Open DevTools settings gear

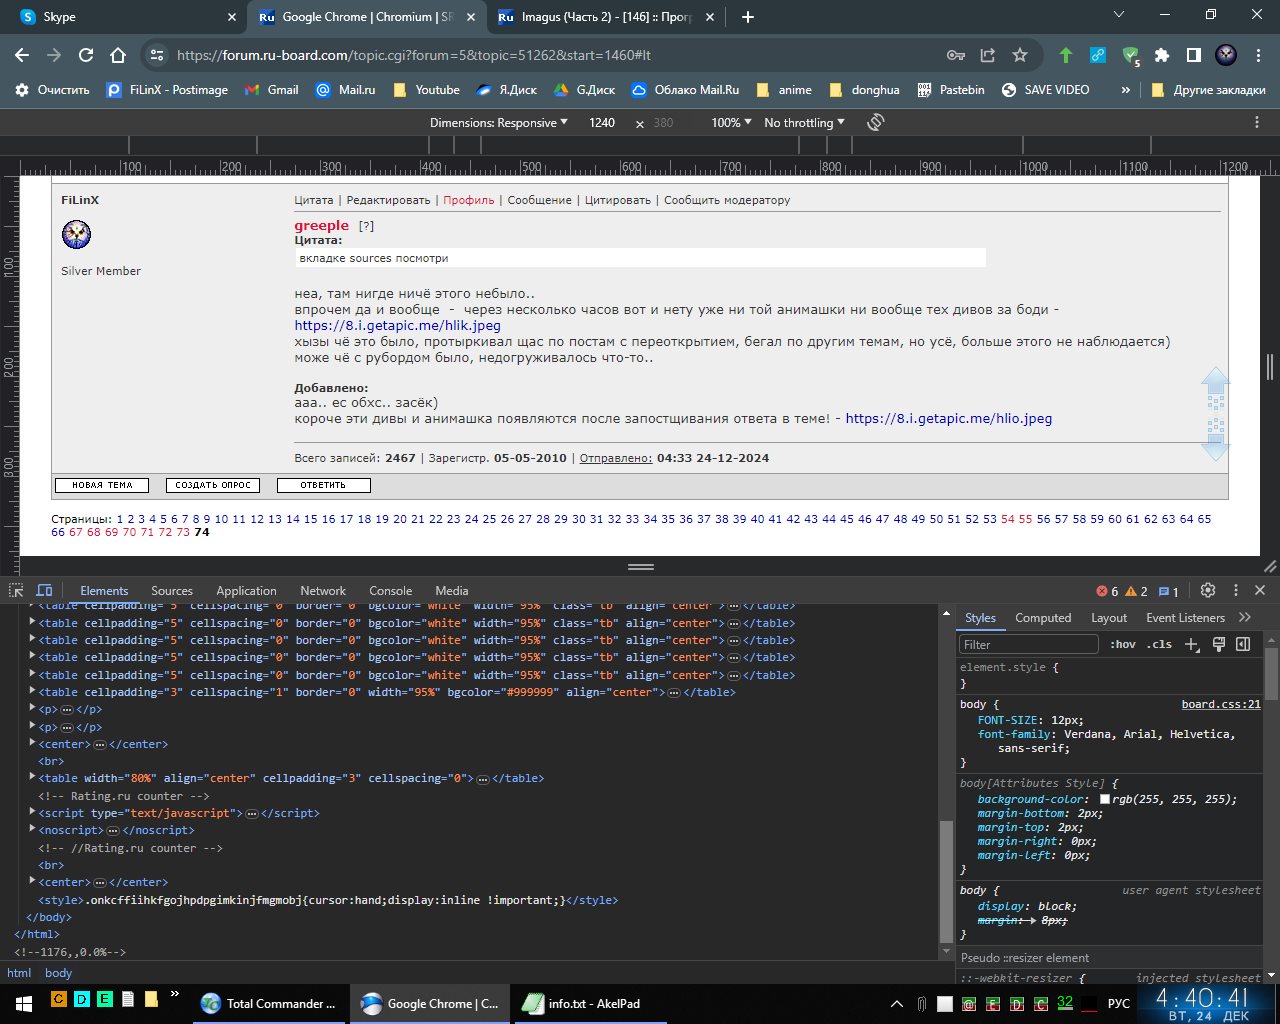pos(1208,590)
